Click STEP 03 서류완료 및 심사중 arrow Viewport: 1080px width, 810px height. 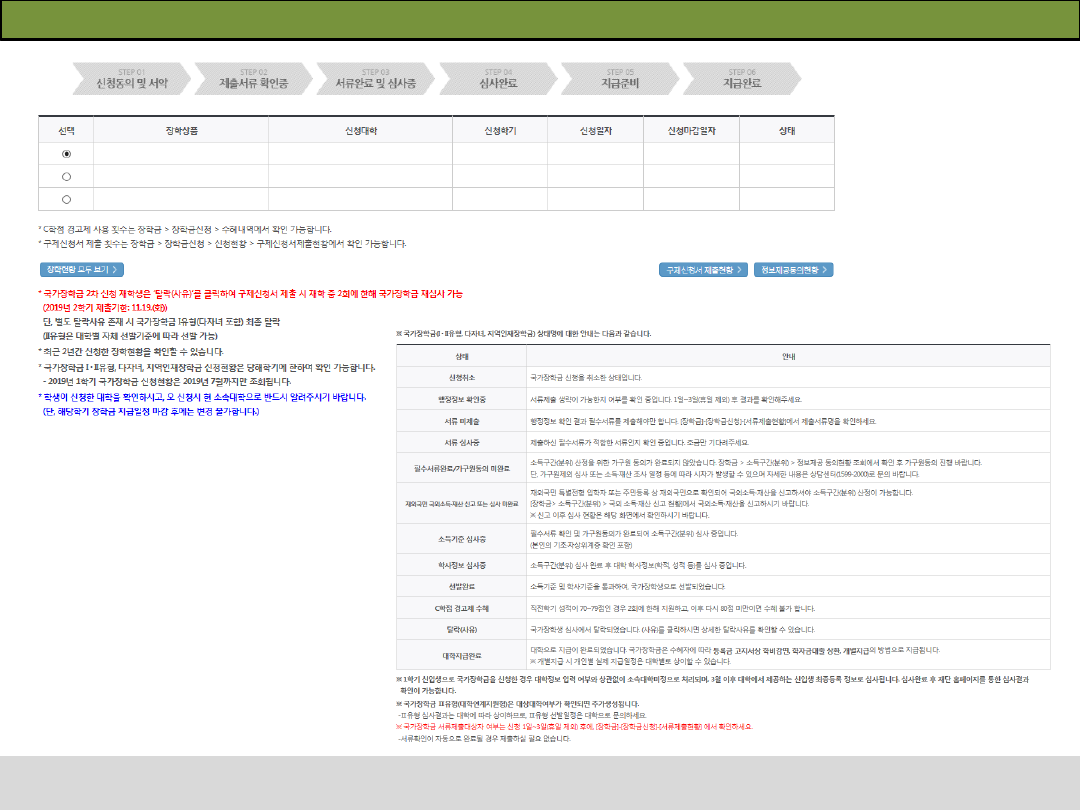pos(375,79)
